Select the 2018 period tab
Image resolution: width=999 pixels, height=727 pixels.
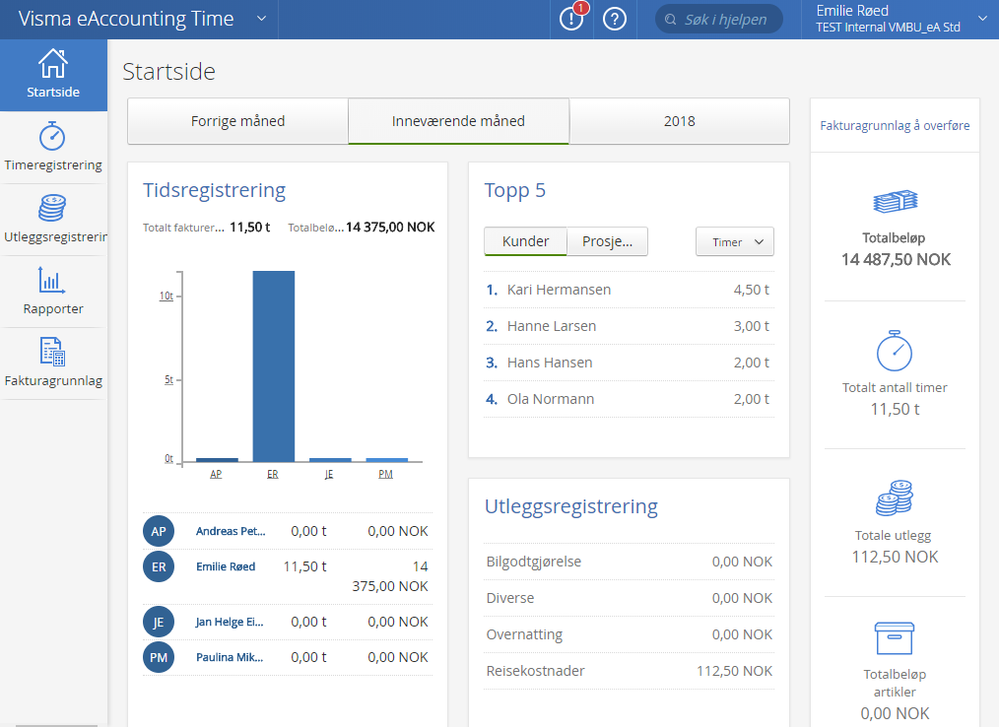[679, 121]
